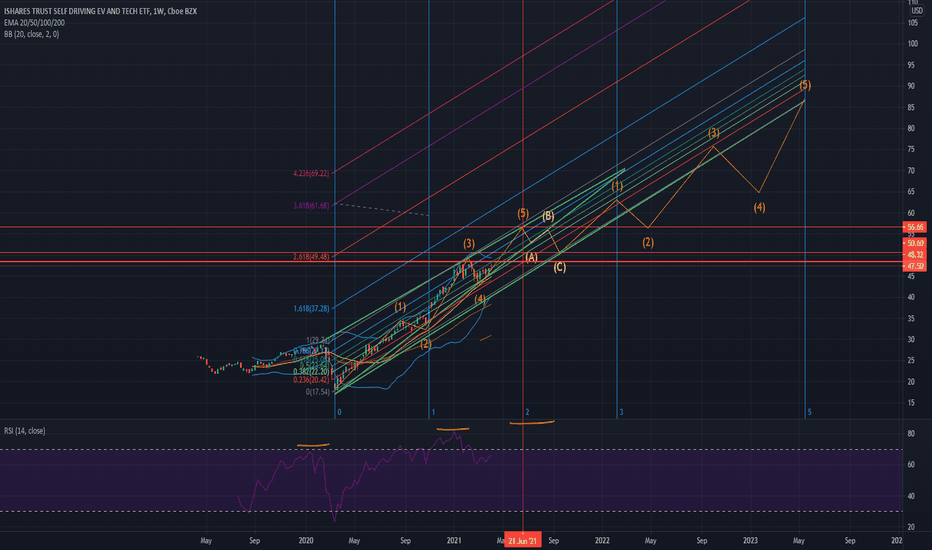Click 2022 on the time axis
932x550 pixels.
602,540
